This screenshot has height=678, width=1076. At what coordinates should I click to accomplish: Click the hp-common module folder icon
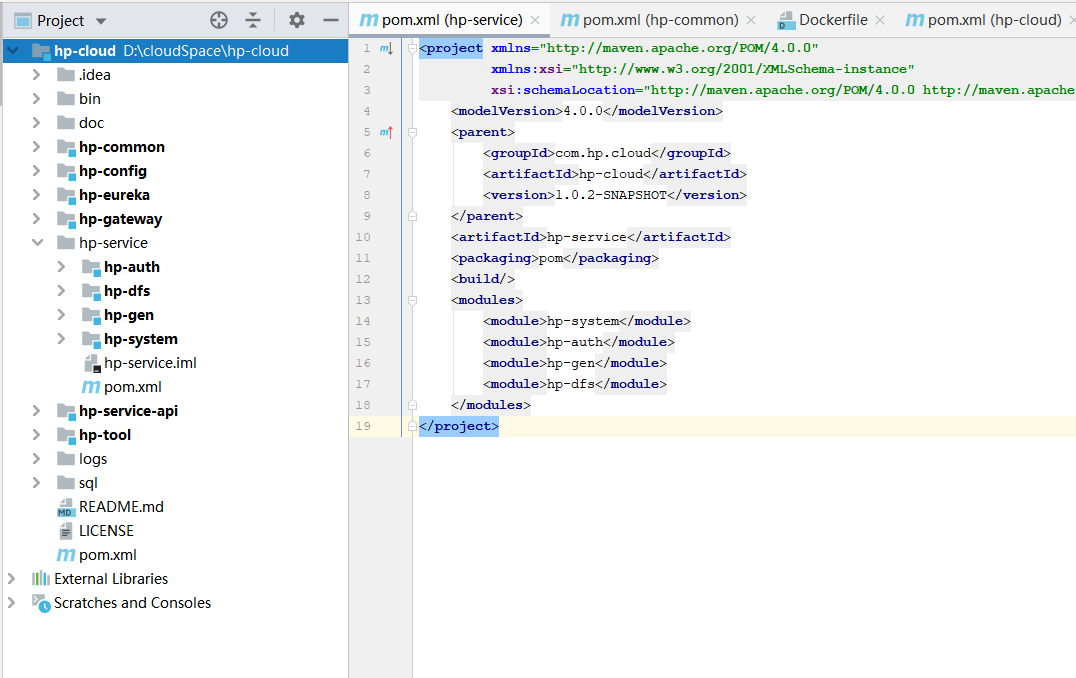(x=66, y=147)
